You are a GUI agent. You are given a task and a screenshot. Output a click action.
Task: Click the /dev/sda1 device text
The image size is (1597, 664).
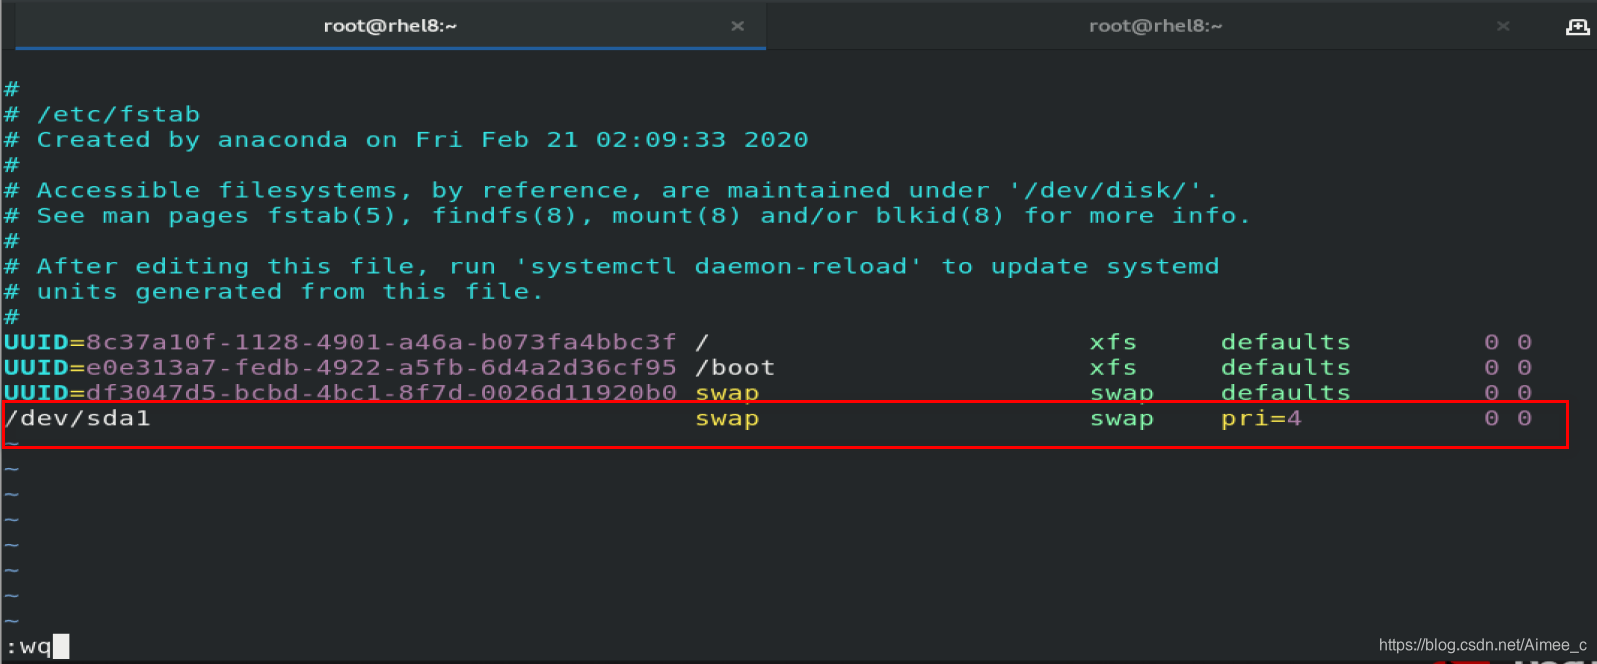(78, 418)
